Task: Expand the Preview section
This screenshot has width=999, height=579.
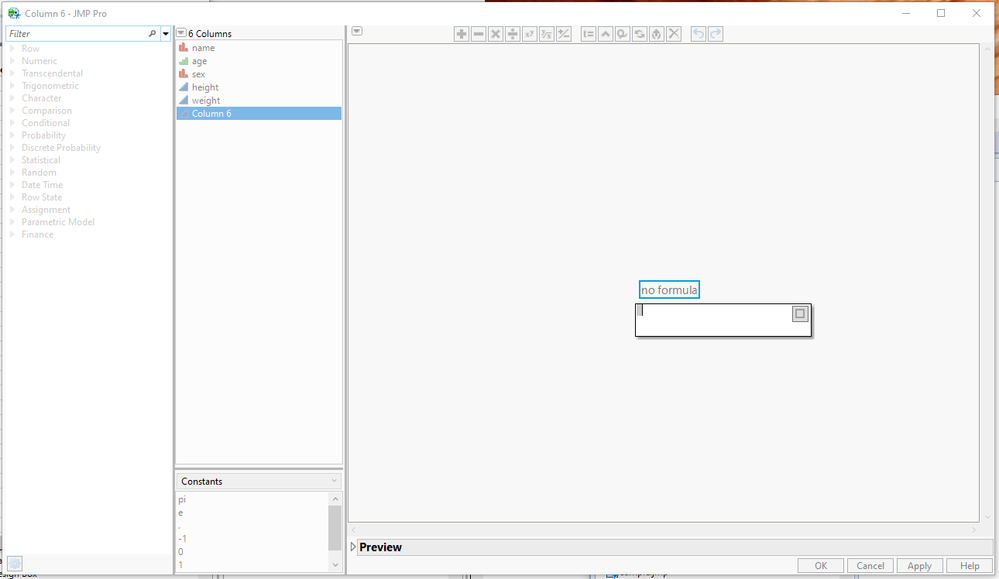Action: coord(353,547)
